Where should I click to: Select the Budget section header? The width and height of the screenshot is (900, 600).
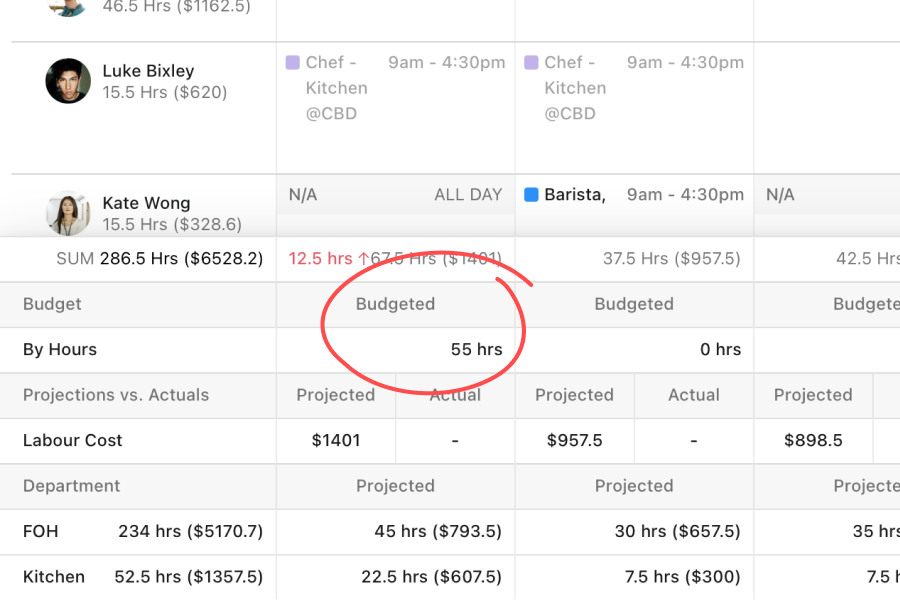pyautogui.click(x=52, y=304)
